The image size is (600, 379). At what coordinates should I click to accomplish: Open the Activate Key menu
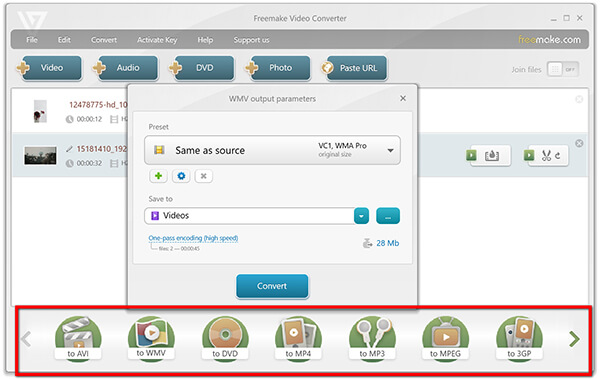point(157,40)
